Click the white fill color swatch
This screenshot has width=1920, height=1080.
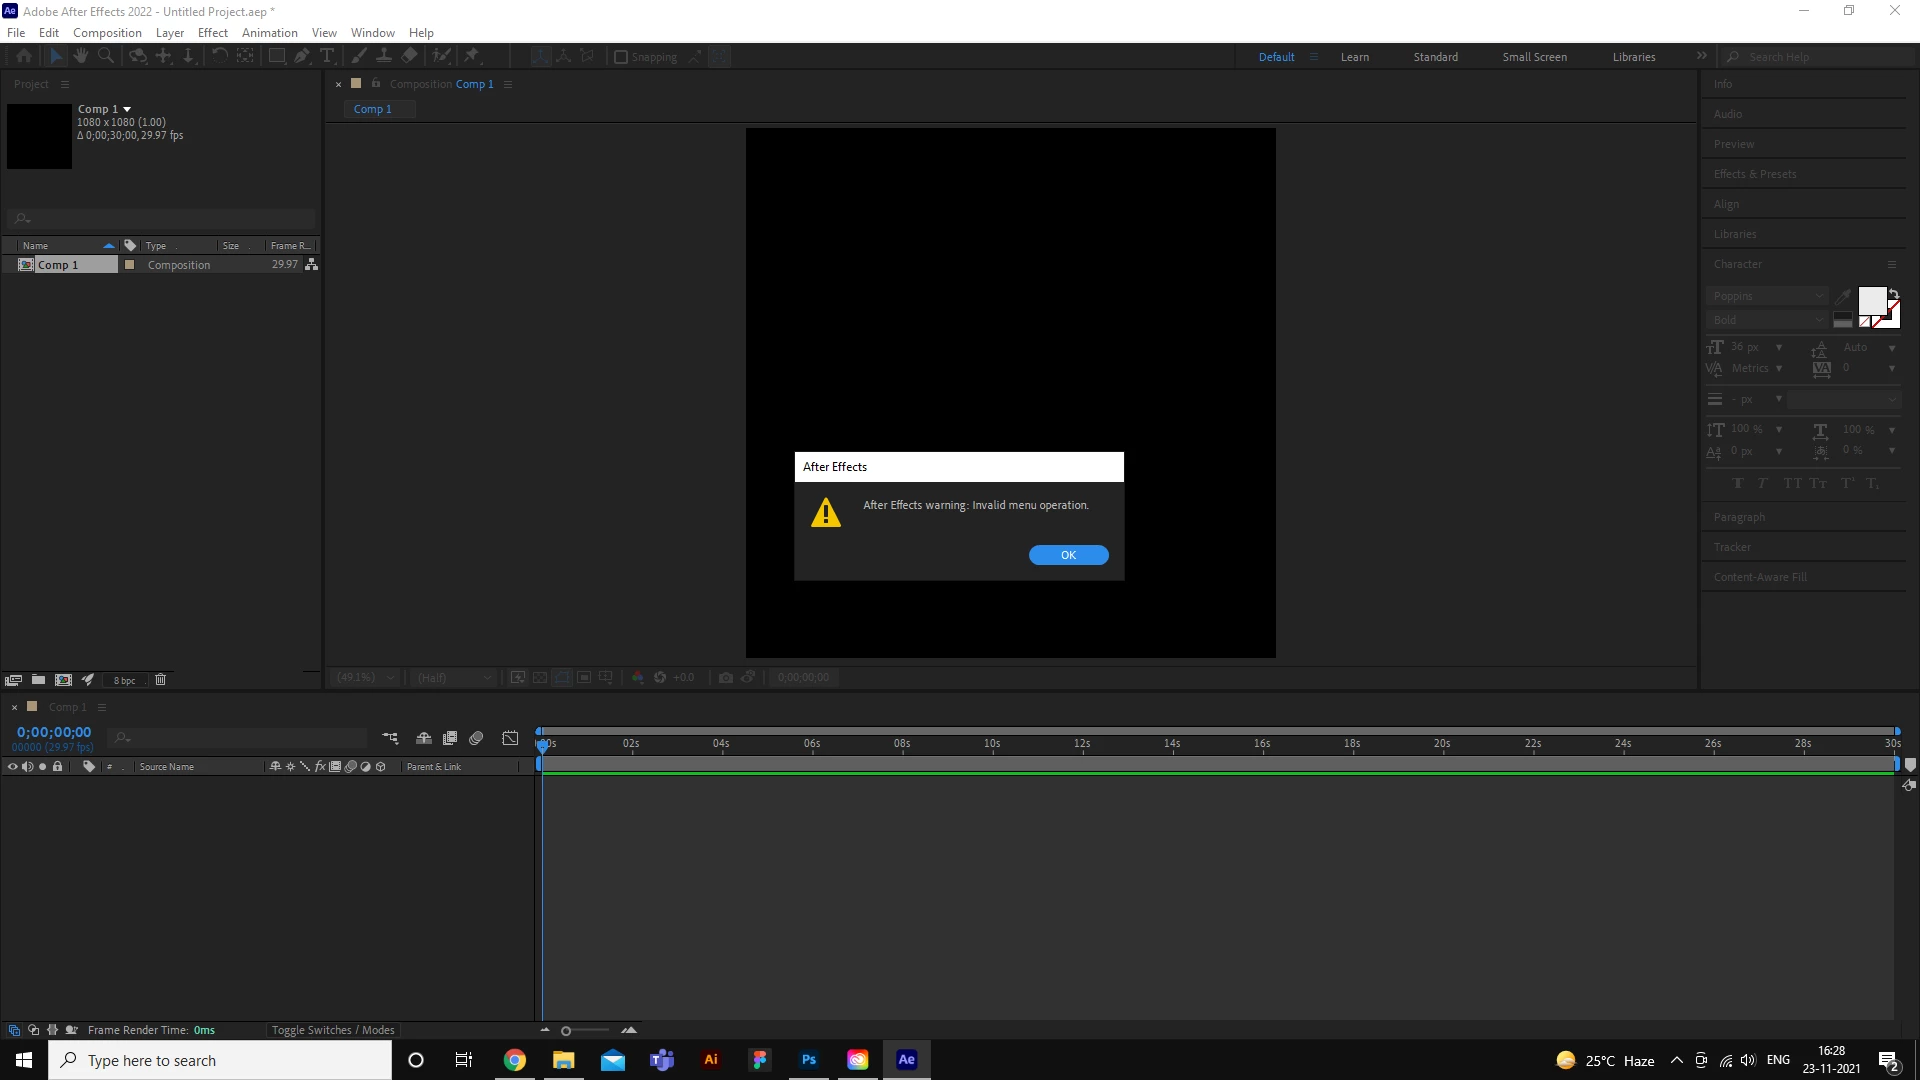tap(1871, 301)
